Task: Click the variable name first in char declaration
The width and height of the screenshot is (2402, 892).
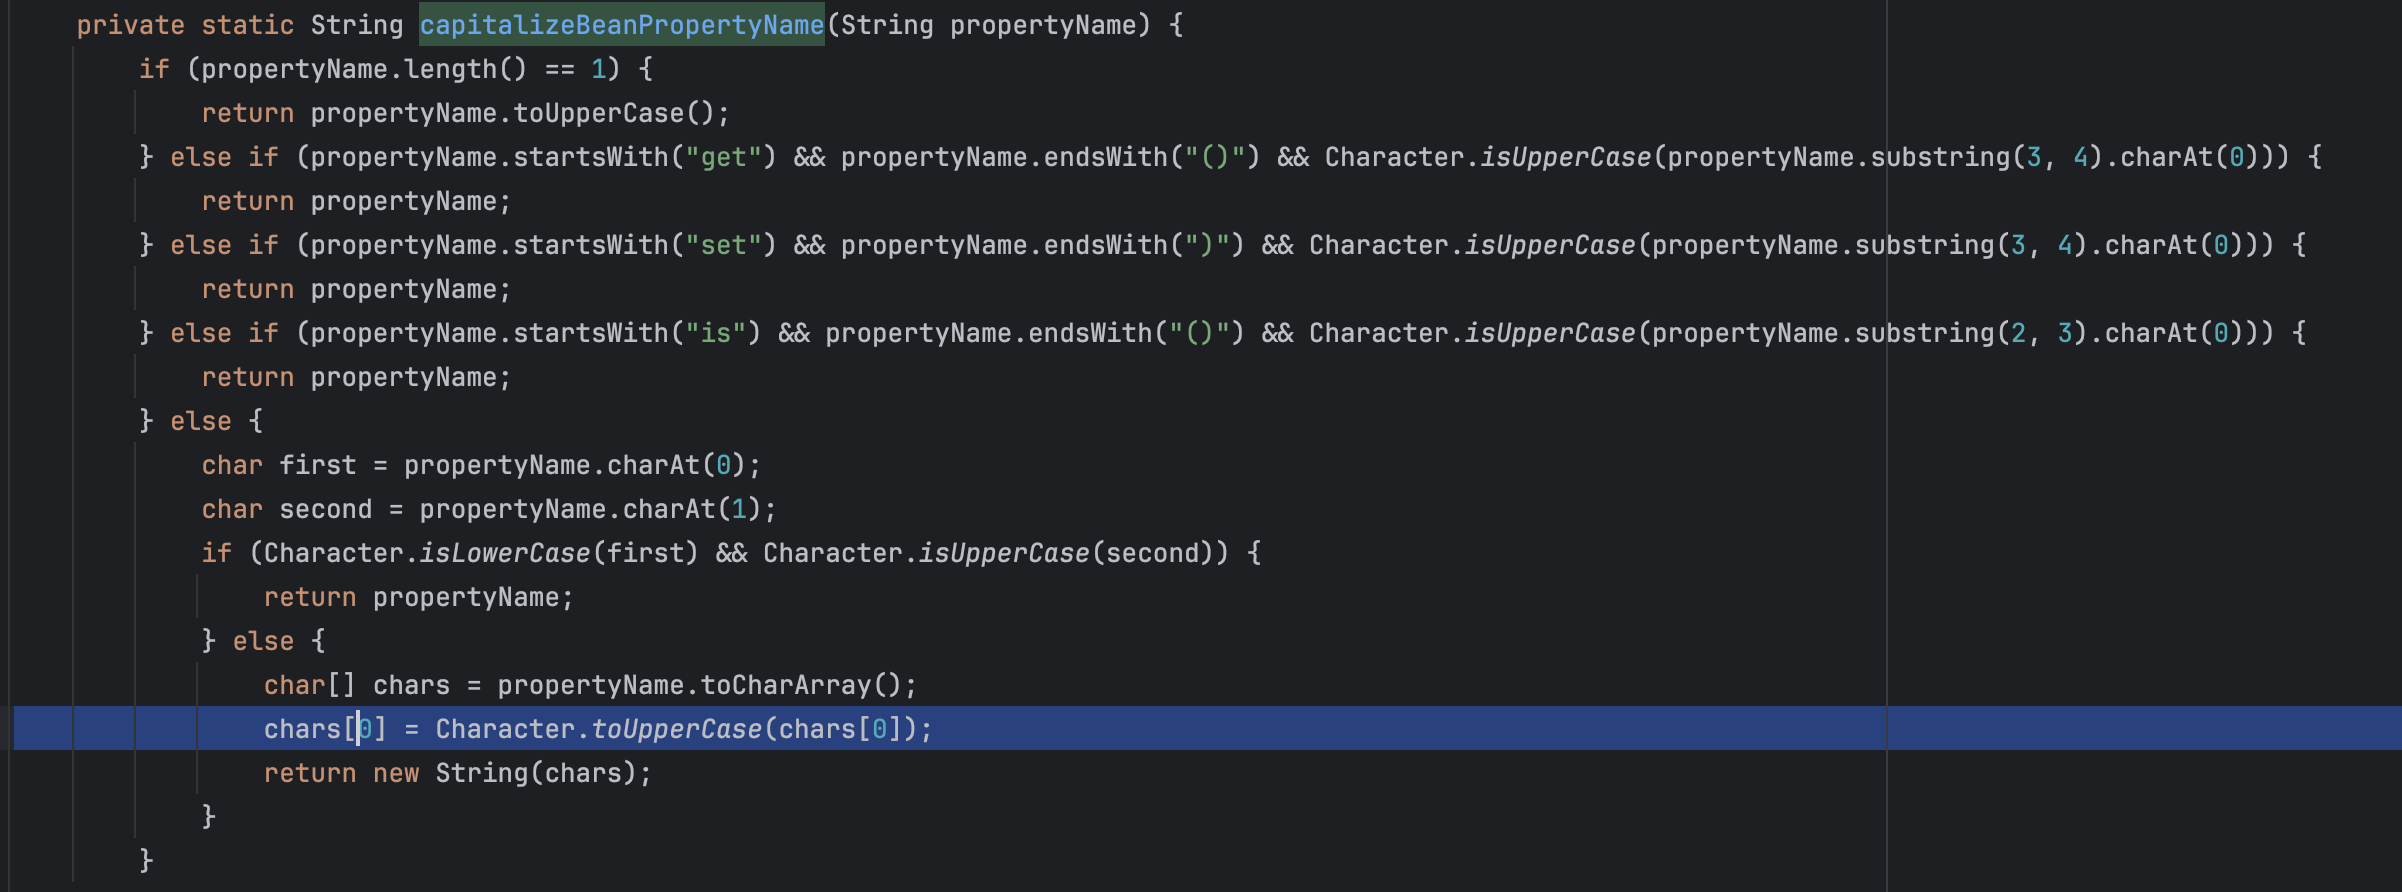Action: (317, 465)
